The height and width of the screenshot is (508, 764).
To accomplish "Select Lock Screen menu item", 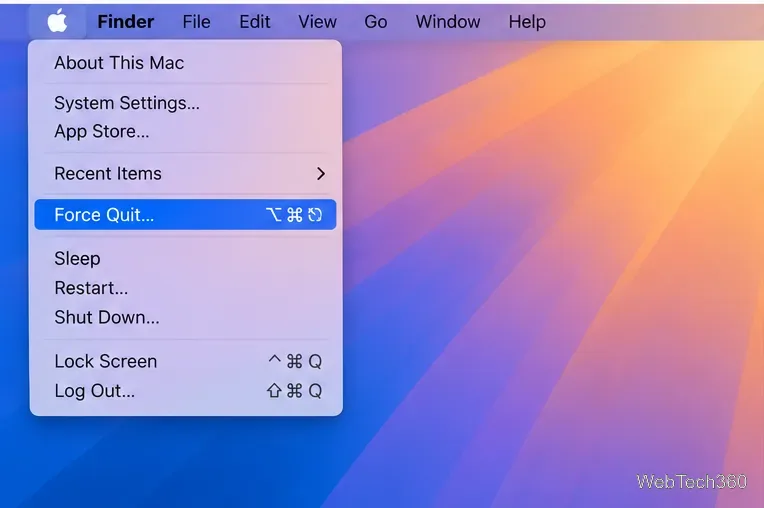I will [185, 361].
